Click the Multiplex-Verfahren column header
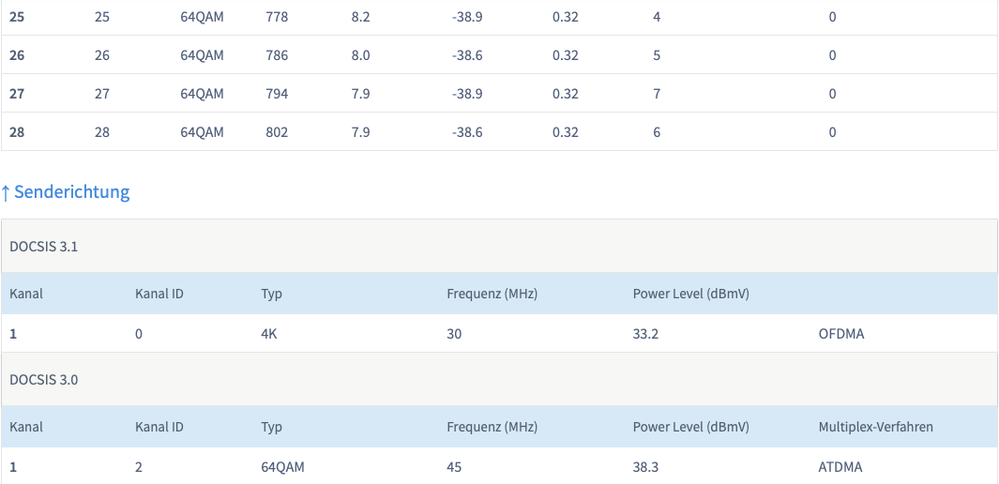 point(875,427)
